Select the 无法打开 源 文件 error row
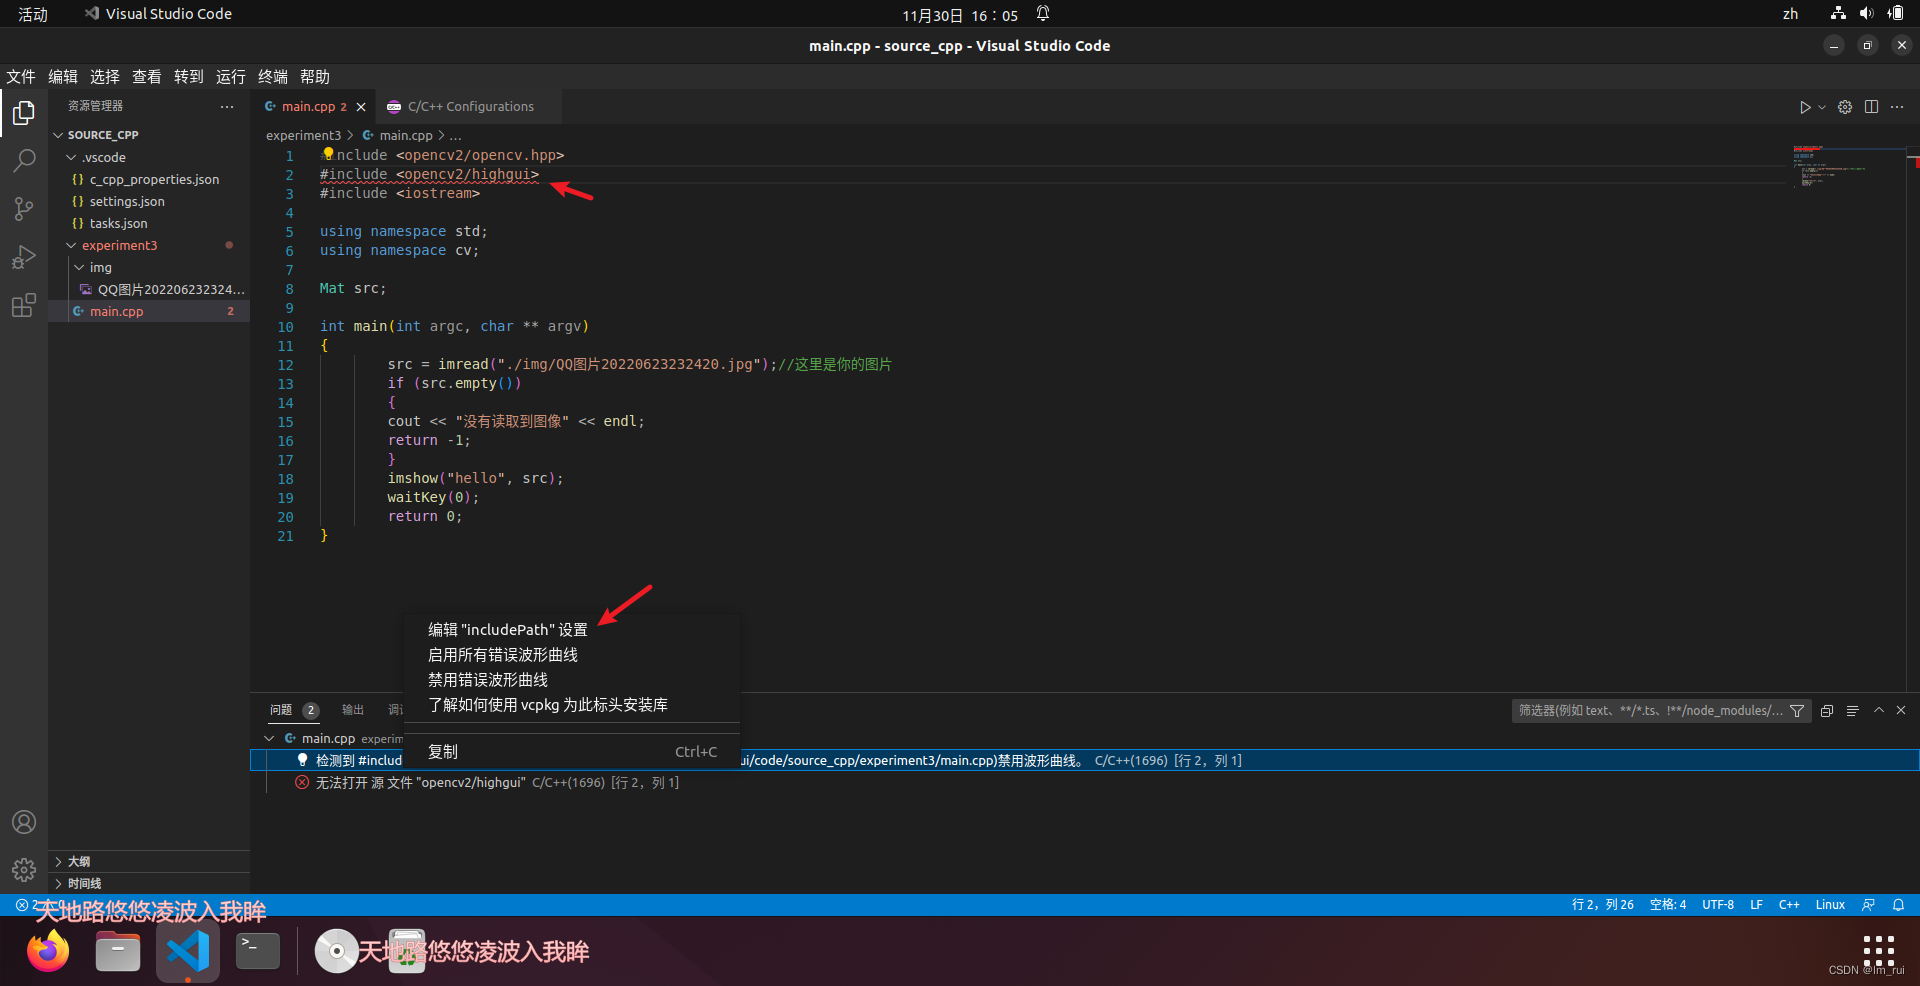The image size is (1920, 986). 1084,783
